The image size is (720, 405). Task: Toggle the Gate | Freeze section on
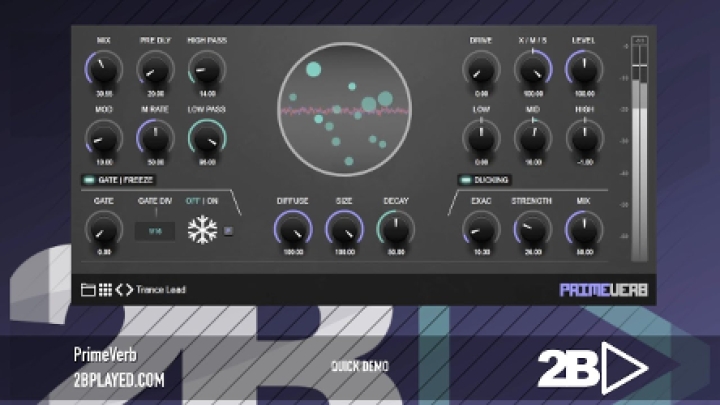pos(89,180)
